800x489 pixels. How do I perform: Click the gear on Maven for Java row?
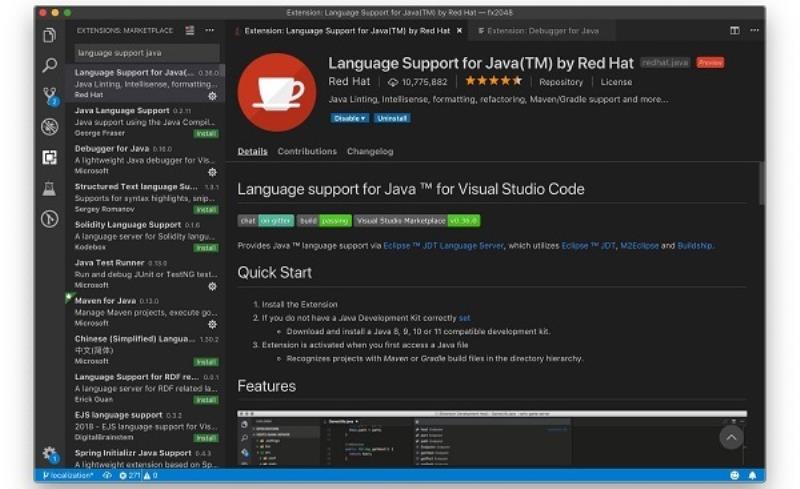pyautogui.click(x=213, y=324)
